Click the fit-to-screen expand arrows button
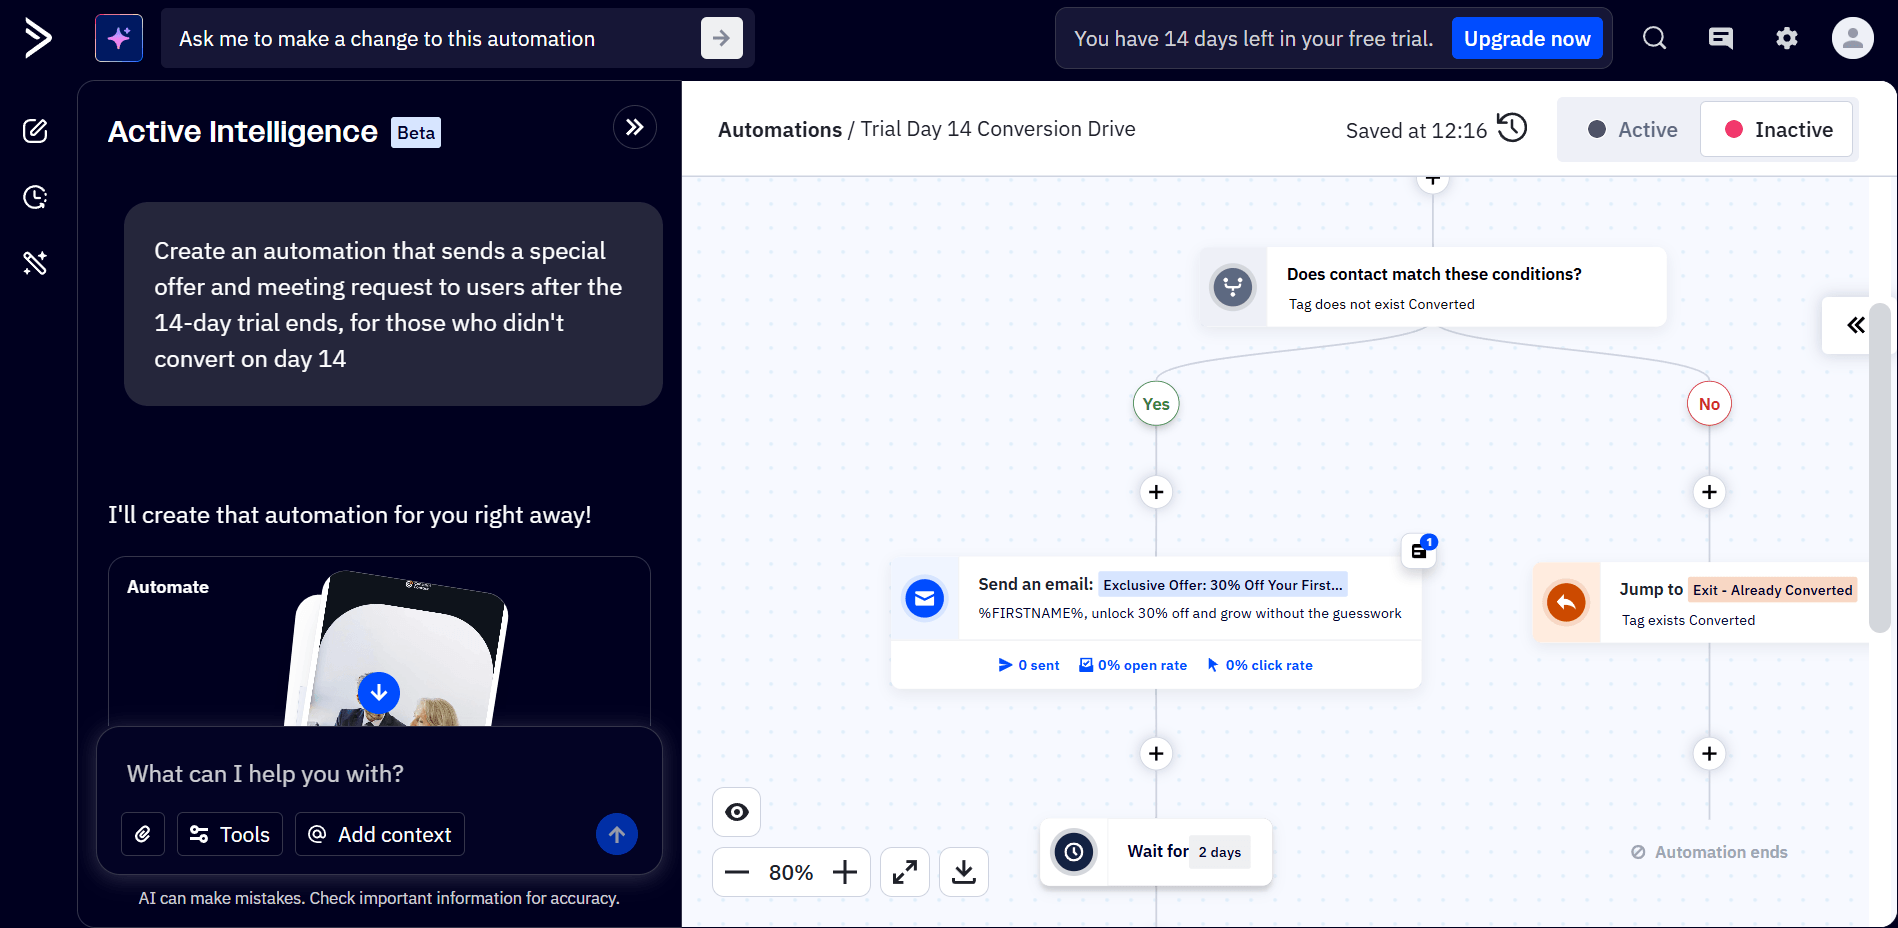 pyautogui.click(x=905, y=872)
